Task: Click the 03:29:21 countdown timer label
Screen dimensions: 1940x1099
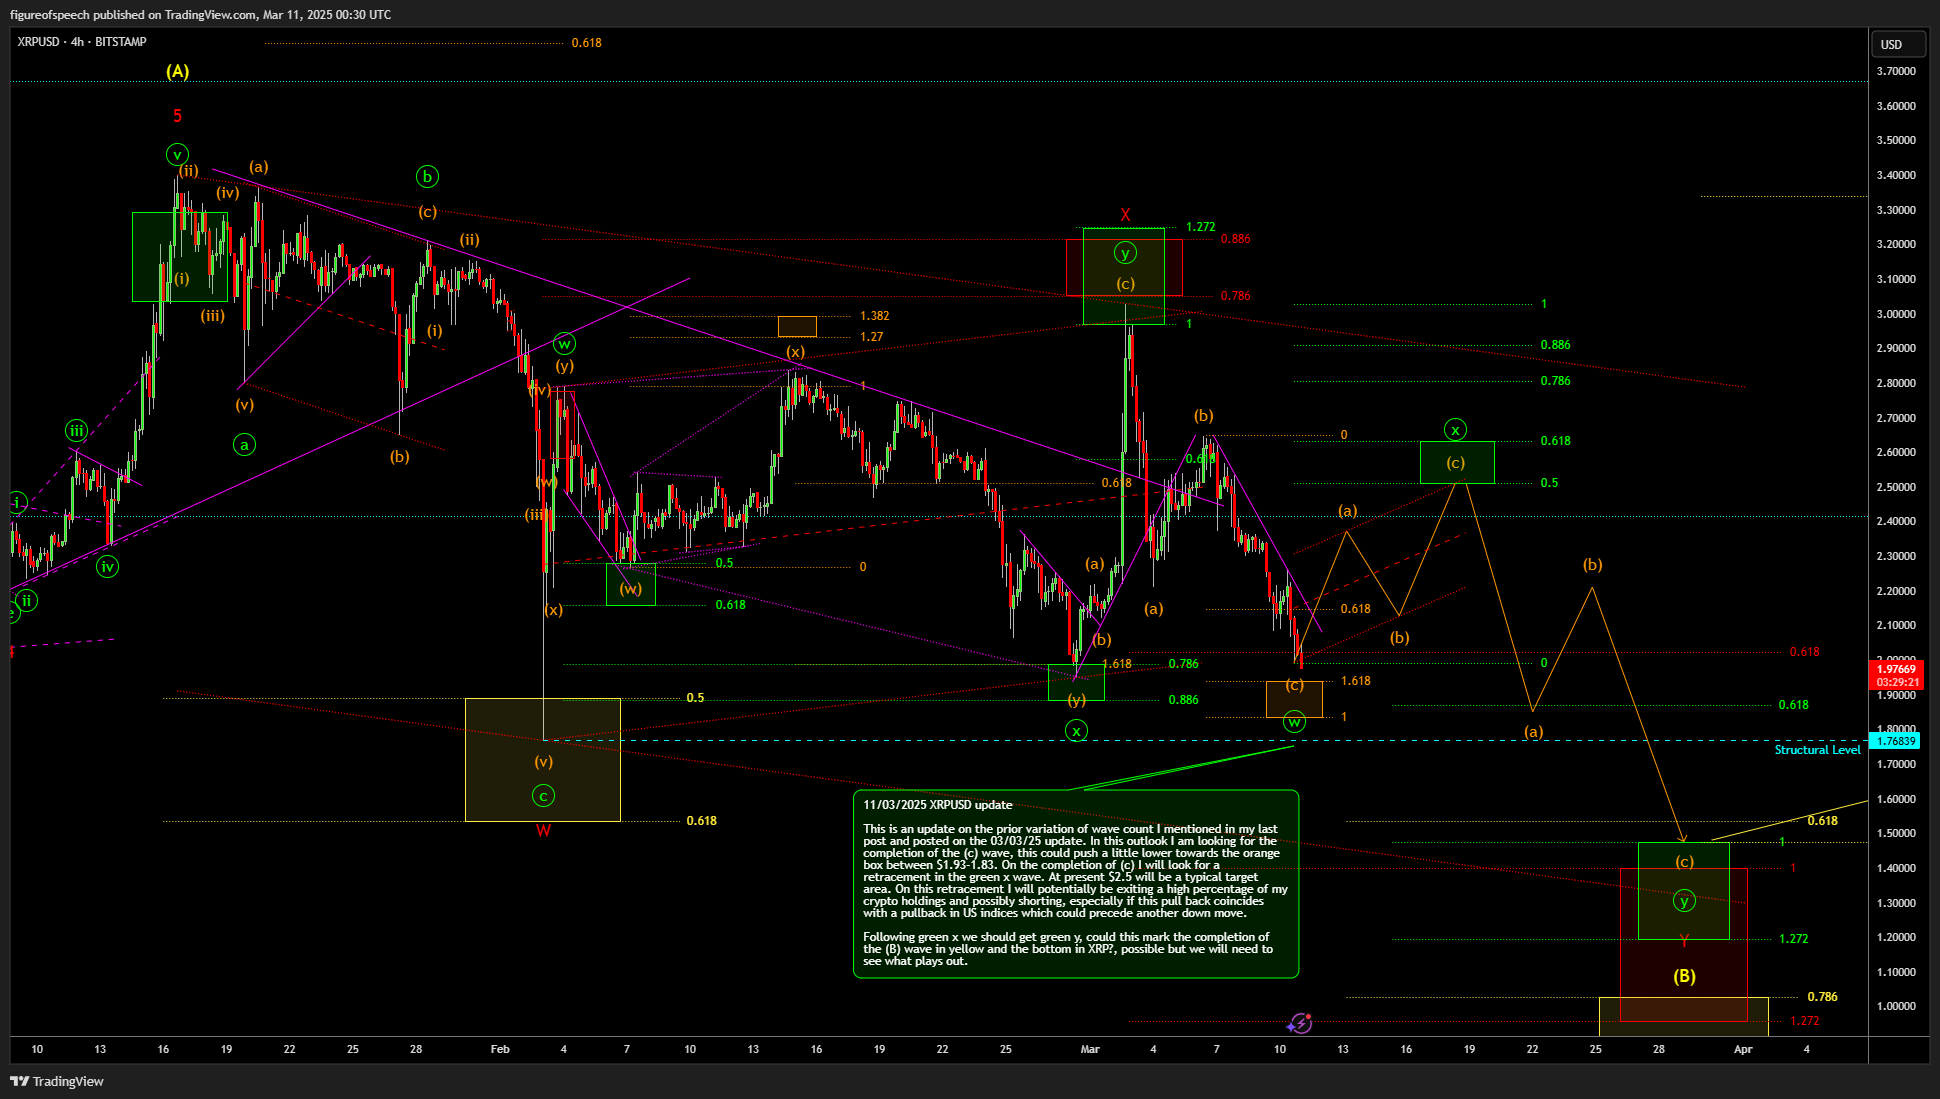Action: click(x=1896, y=682)
